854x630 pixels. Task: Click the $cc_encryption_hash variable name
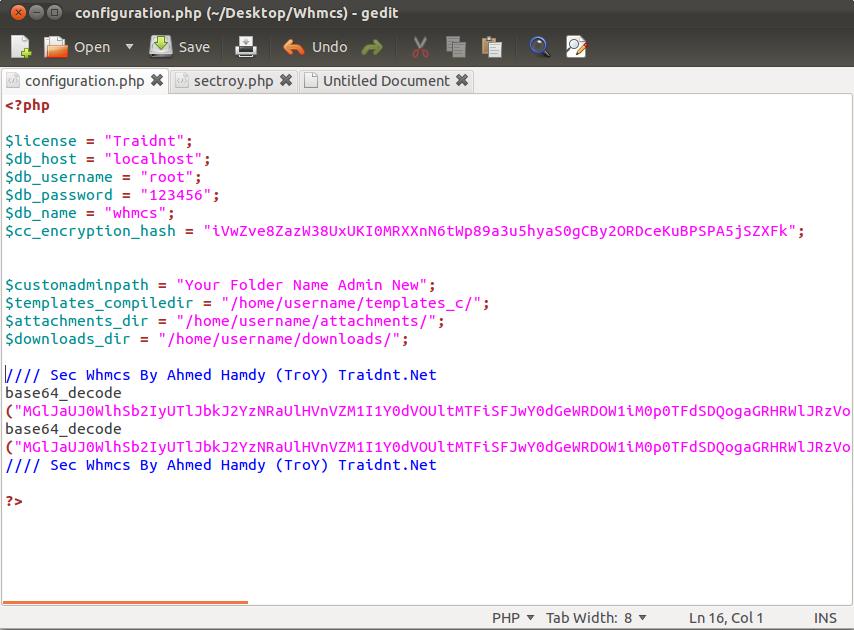point(90,231)
